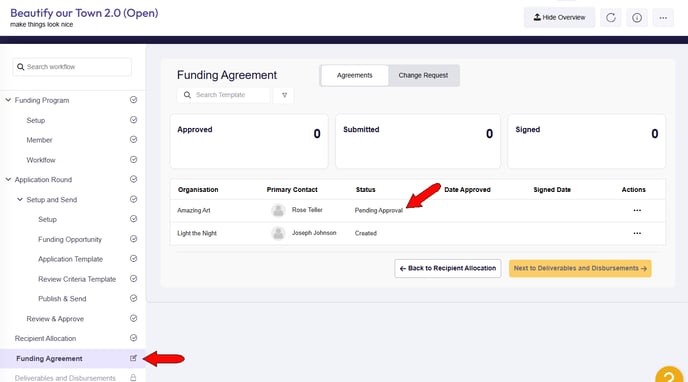The height and width of the screenshot is (382, 688).
Task: Open the info circle icon
Action: click(637, 18)
